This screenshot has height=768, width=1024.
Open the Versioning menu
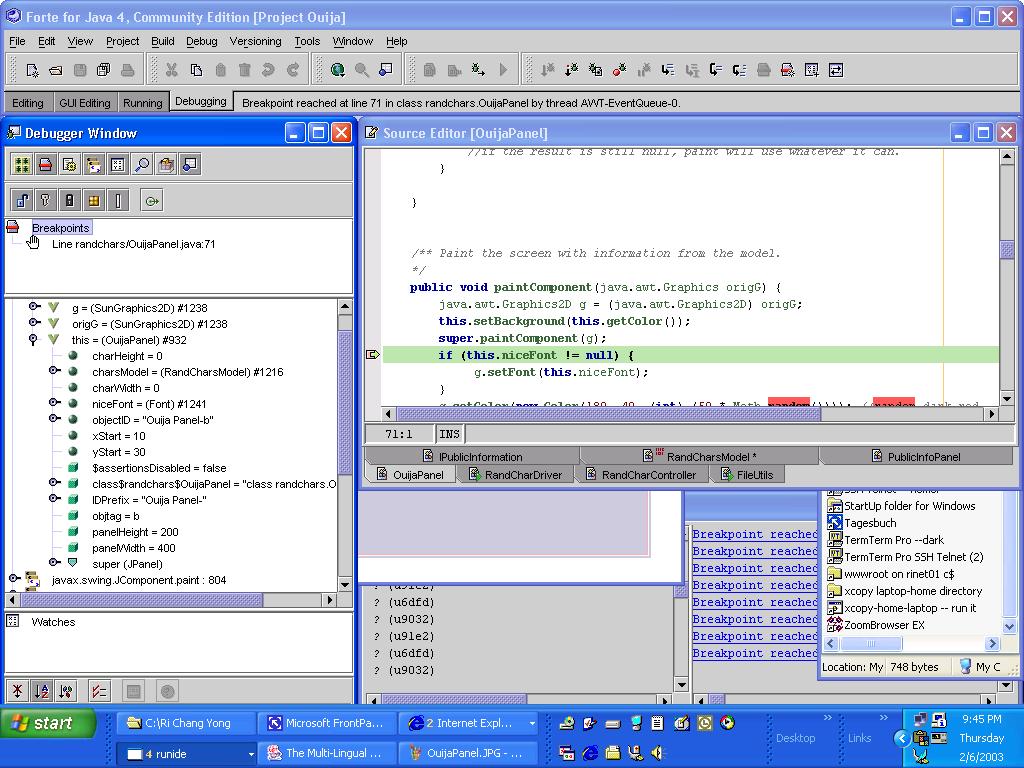tap(255, 41)
